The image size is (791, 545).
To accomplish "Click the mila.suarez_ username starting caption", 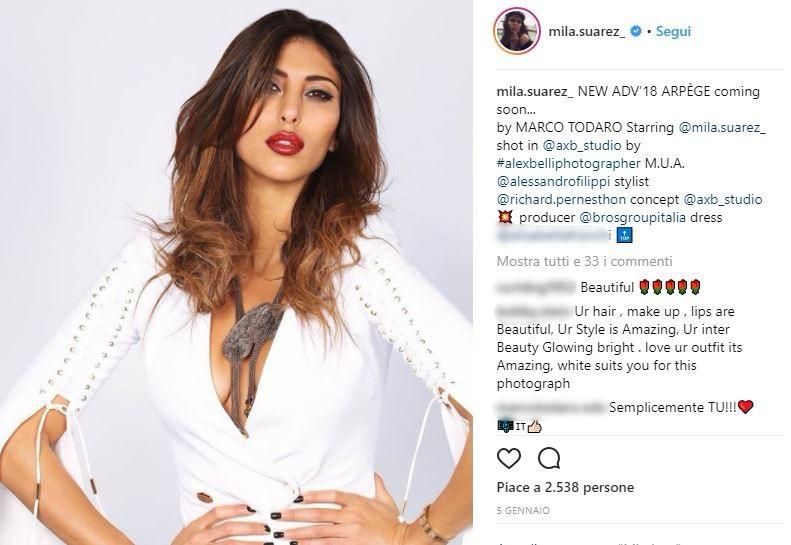I will tap(535, 91).
